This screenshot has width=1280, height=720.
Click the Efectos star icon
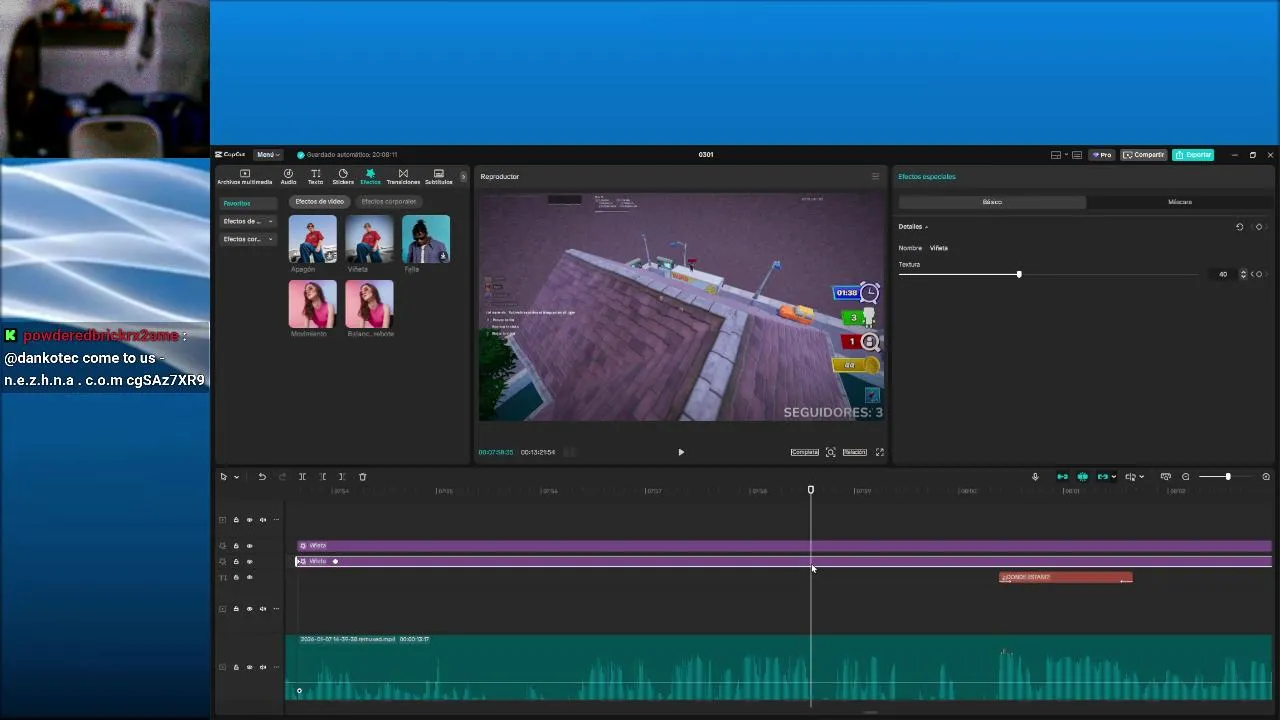tap(370, 173)
